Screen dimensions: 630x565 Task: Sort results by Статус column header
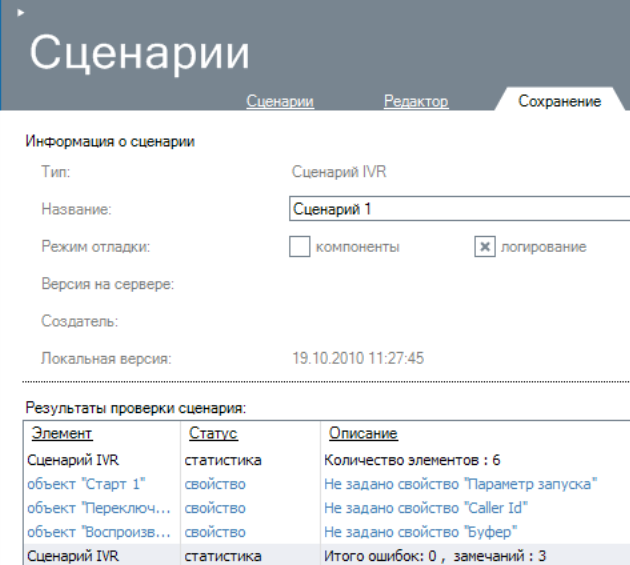pyautogui.click(x=213, y=433)
